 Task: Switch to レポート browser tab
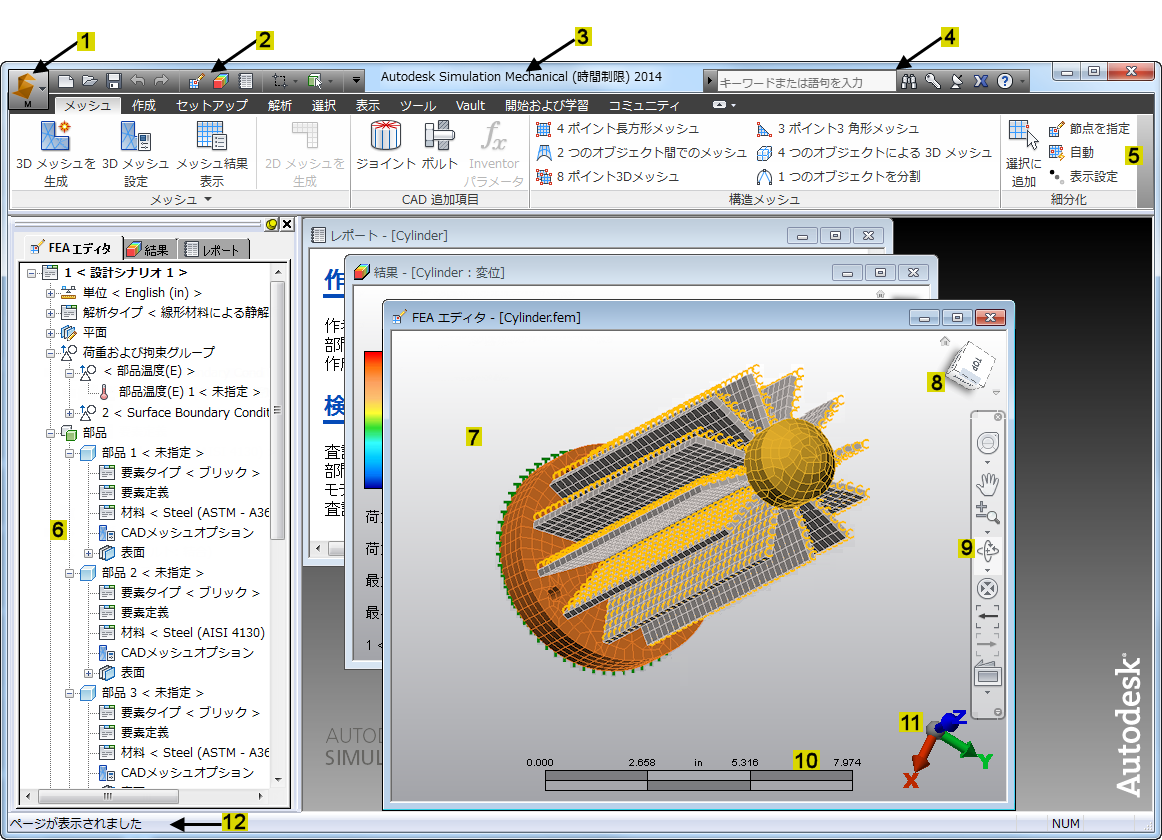(213, 250)
